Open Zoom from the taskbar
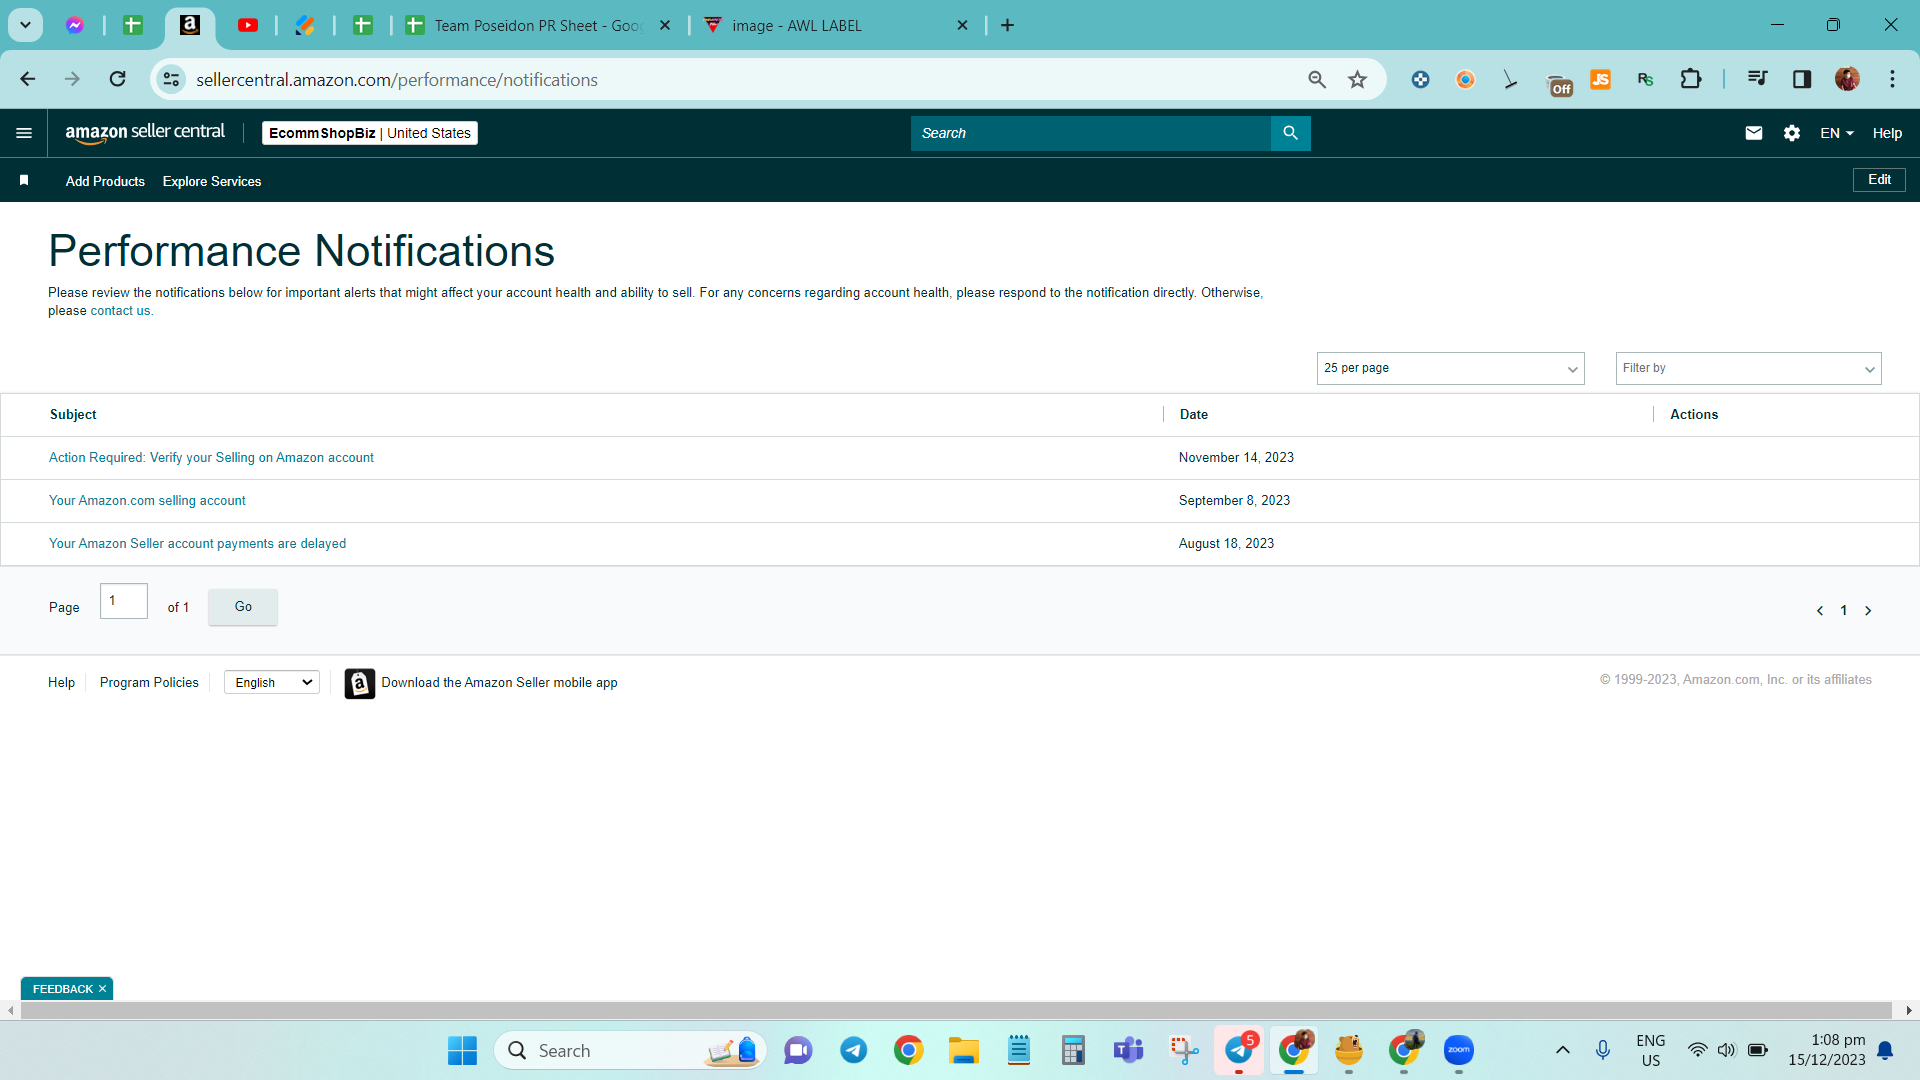 tap(1459, 1050)
